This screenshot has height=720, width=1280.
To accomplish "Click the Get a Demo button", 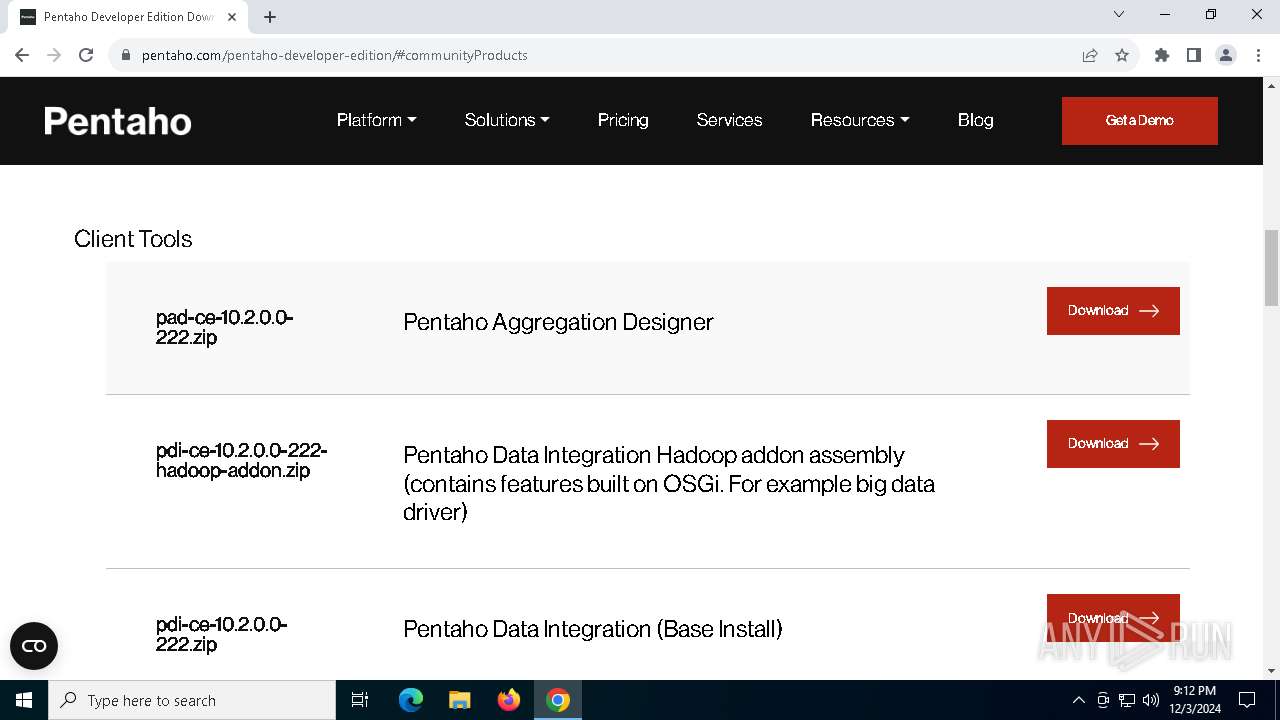I will 1139,121.
